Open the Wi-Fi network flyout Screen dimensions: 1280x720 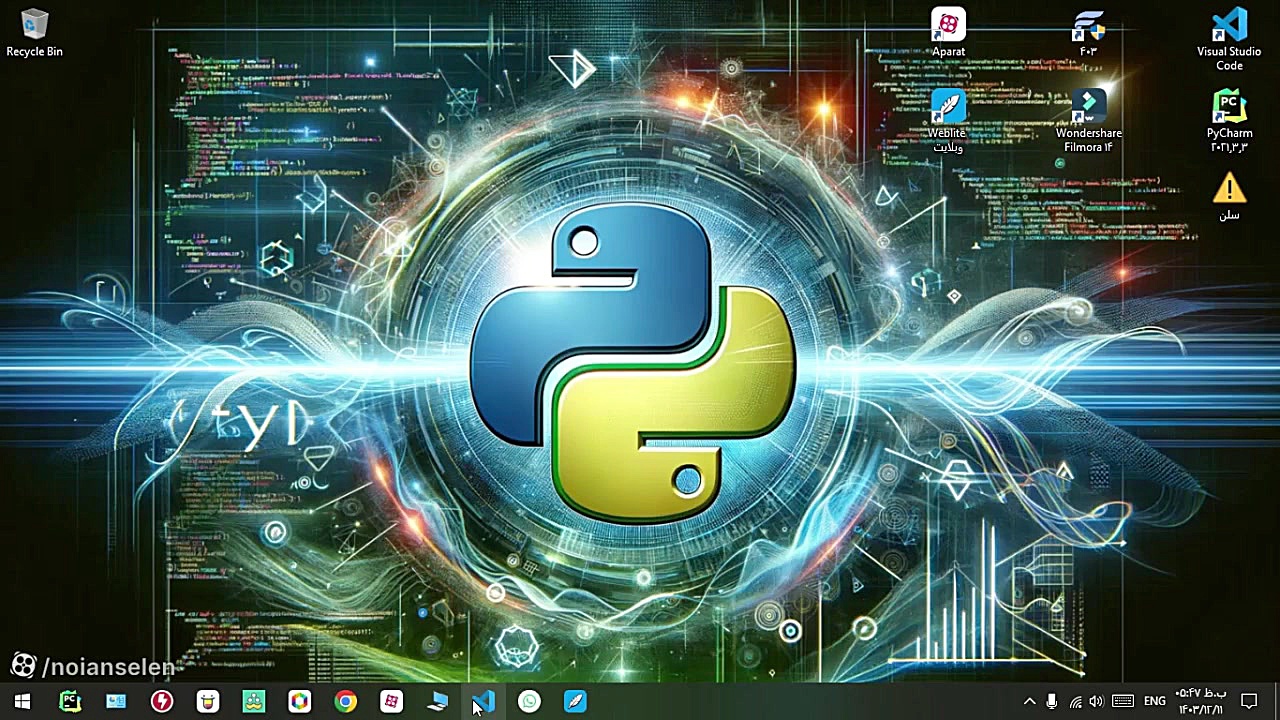click(x=1075, y=701)
